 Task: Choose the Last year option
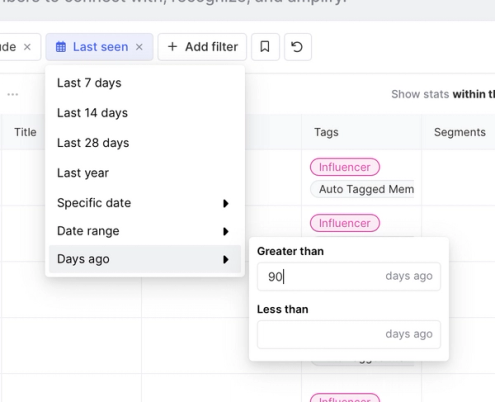(x=145, y=173)
